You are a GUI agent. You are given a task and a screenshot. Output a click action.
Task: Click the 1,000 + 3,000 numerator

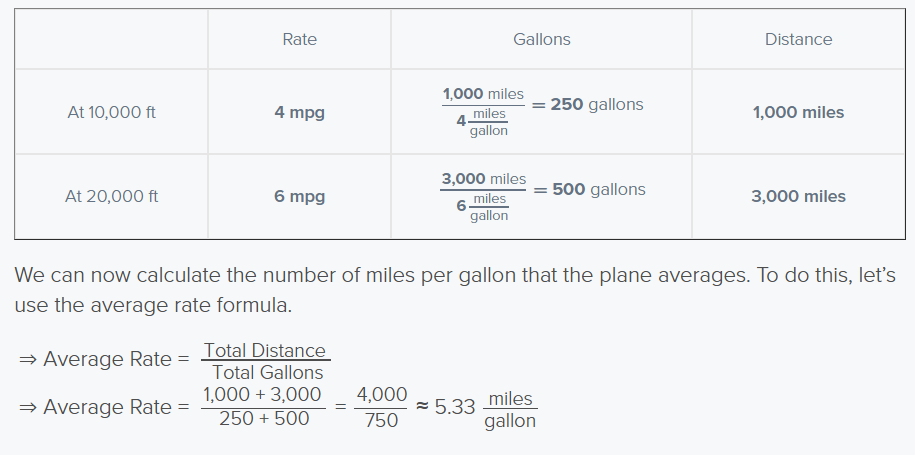[x=263, y=394]
